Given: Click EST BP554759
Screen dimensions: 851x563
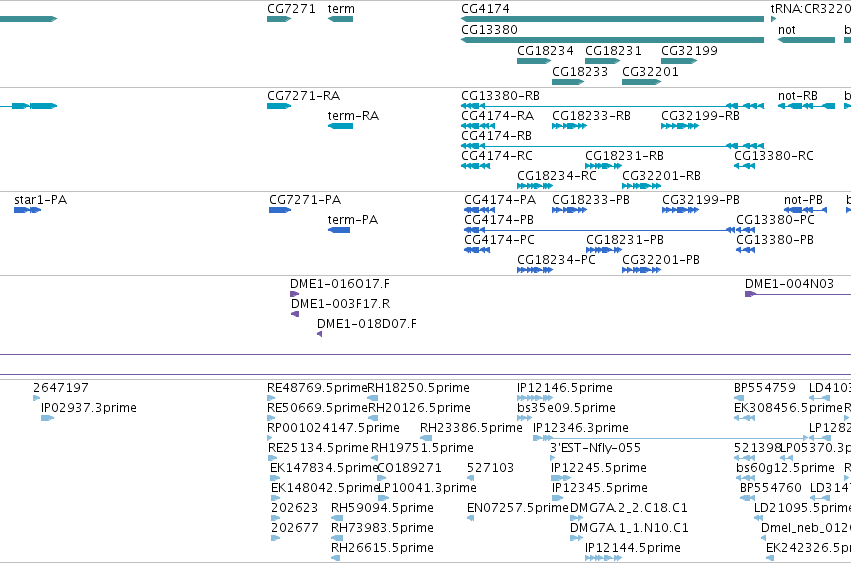Looking at the screenshot, I should click(x=764, y=388).
